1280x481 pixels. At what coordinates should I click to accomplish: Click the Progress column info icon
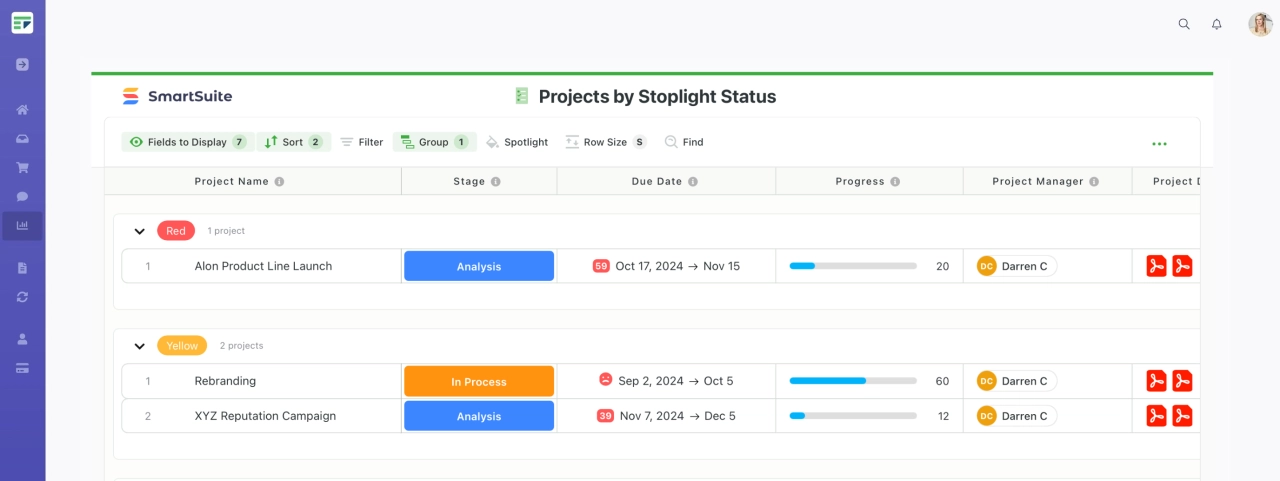tap(895, 182)
